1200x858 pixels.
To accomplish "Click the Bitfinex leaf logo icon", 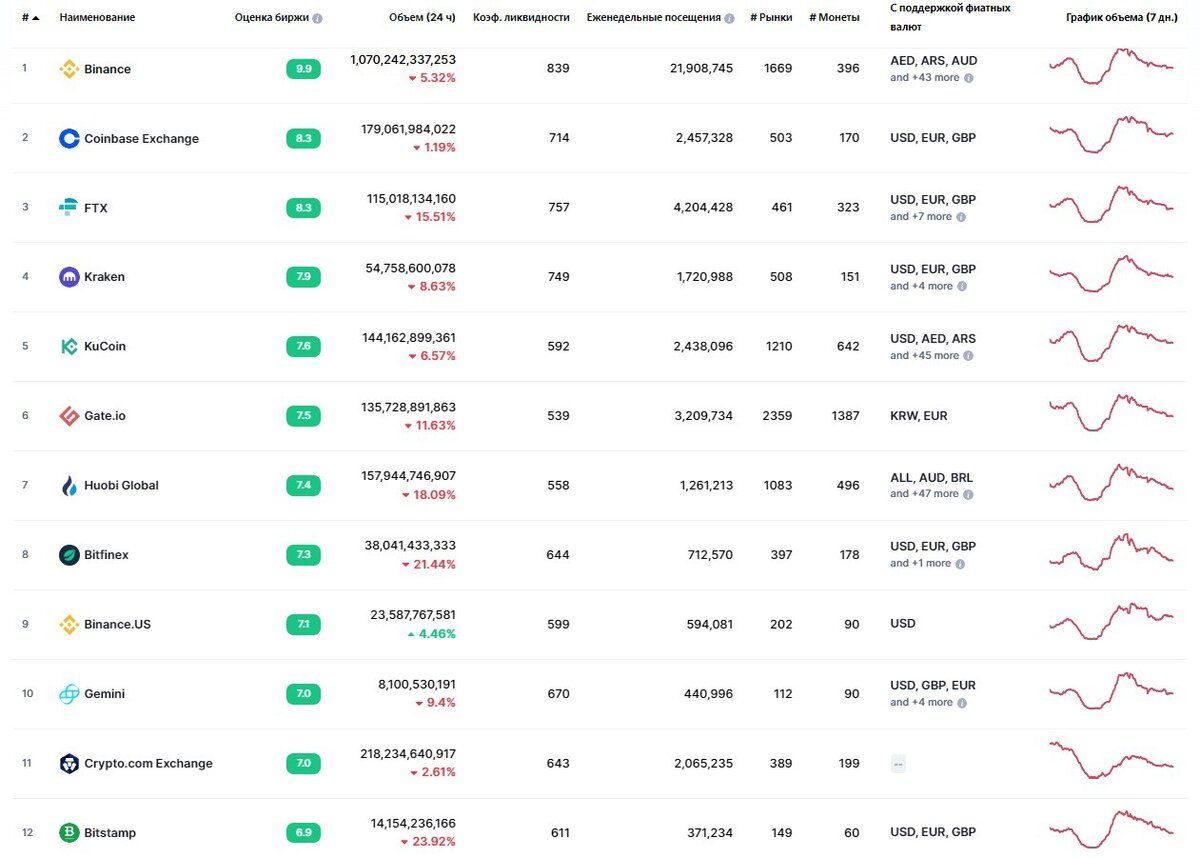I will [69, 555].
